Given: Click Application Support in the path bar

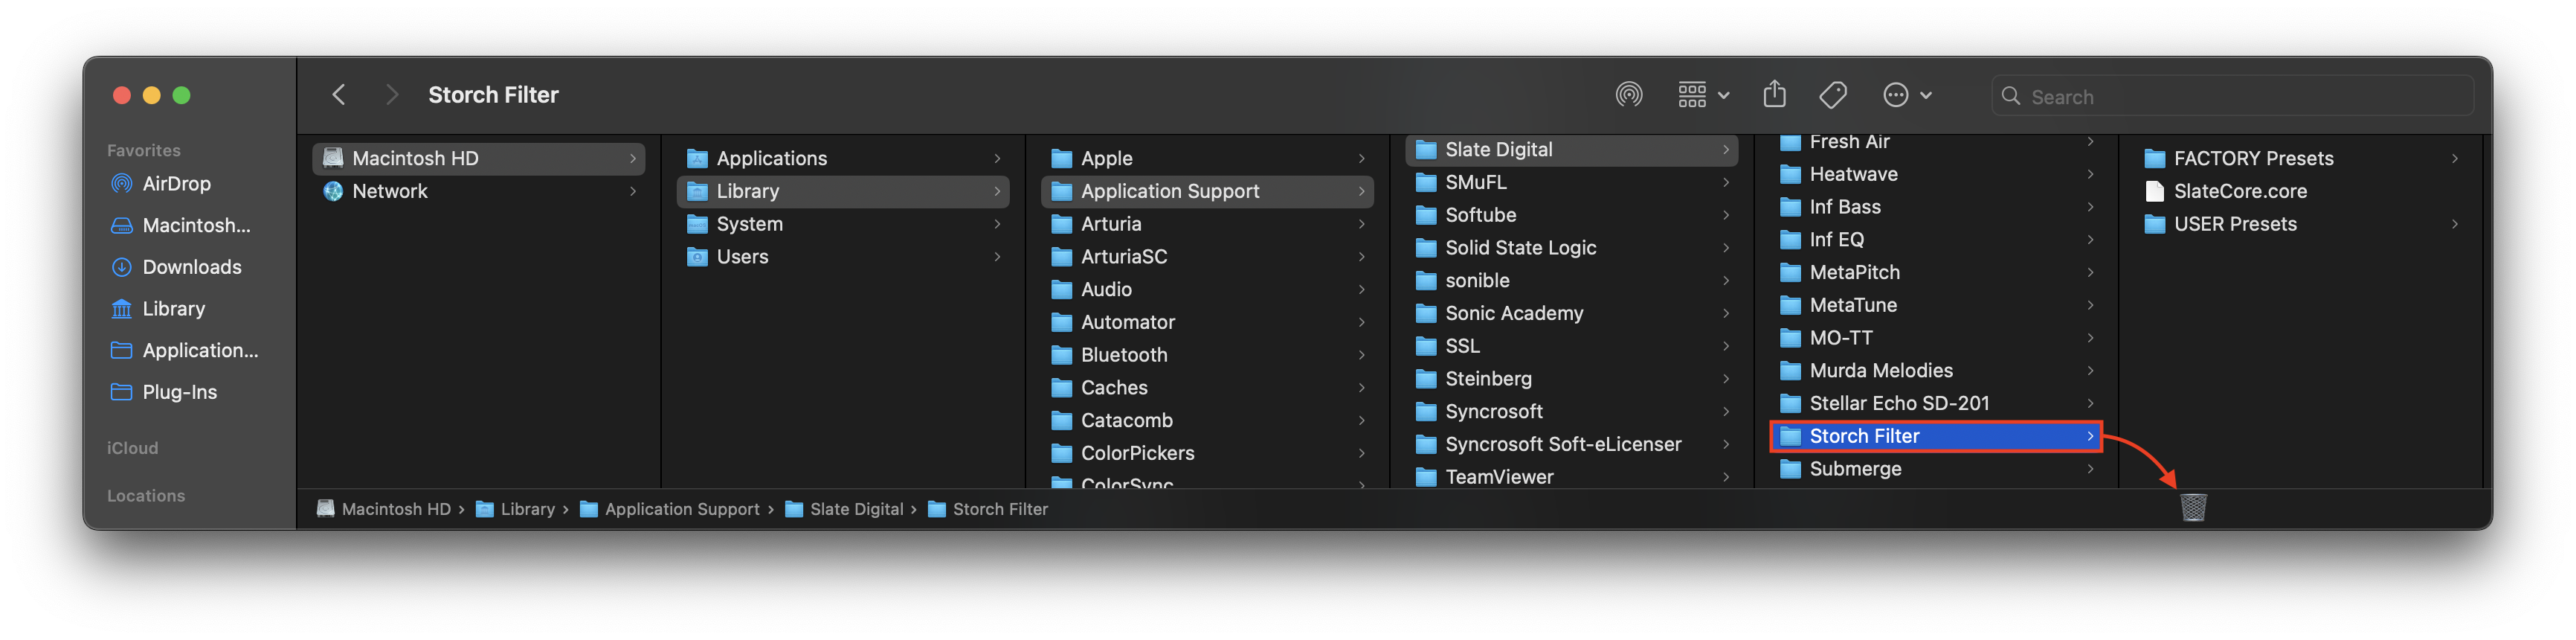Looking at the screenshot, I should coord(670,510).
